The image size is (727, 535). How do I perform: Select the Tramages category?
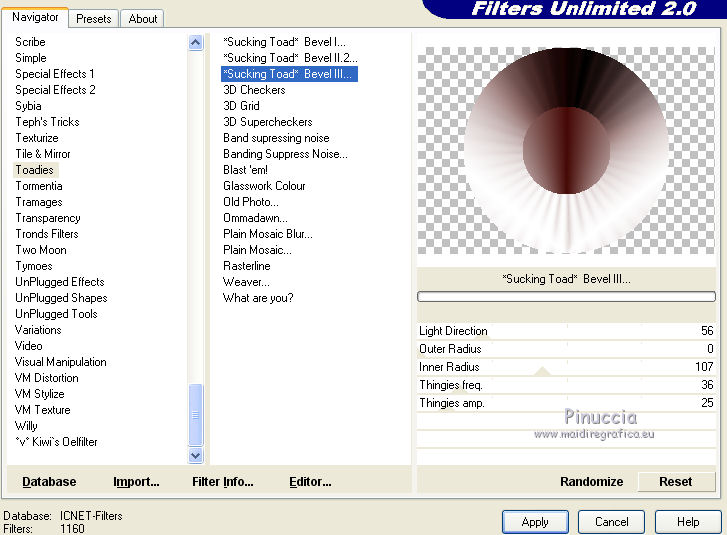(x=38, y=202)
